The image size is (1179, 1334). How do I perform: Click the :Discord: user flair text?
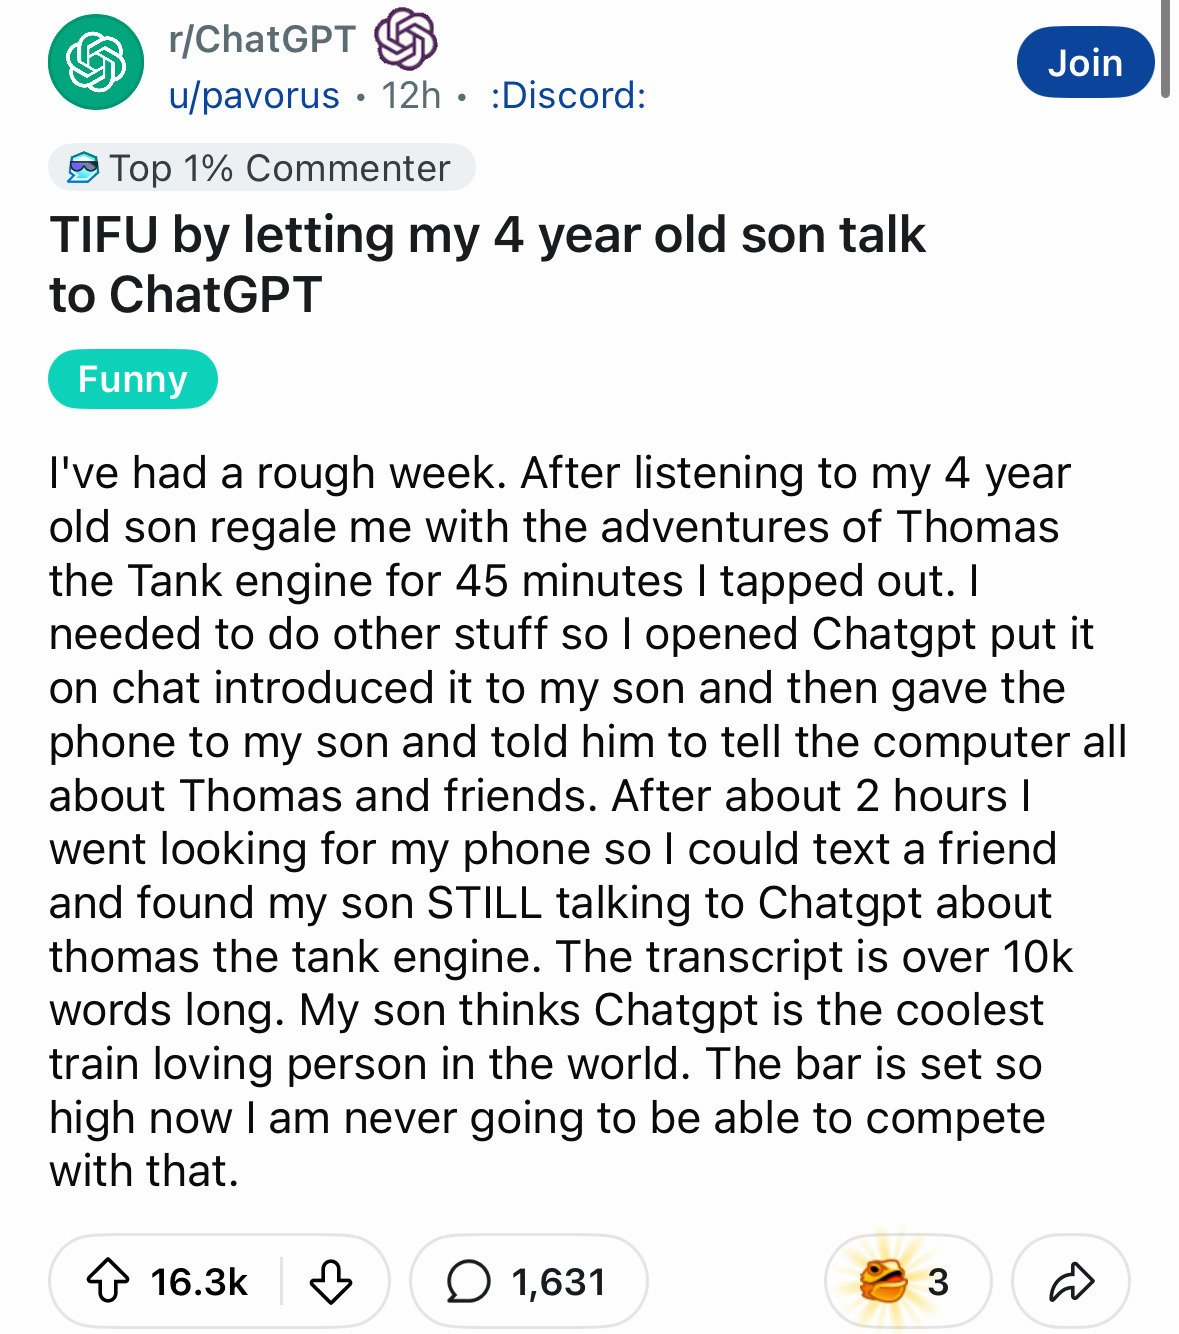(568, 96)
